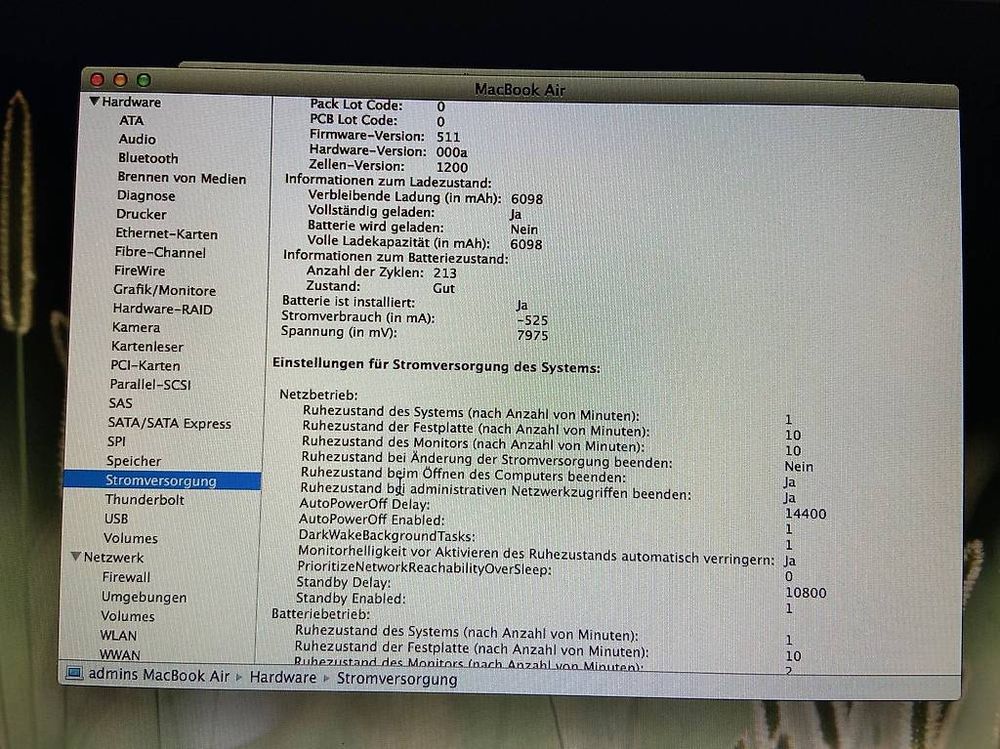The height and width of the screenshot is (749, 1000).
Task: Select SPI in the sidebar
Action: pyautogui.click(x=117, y=441)
